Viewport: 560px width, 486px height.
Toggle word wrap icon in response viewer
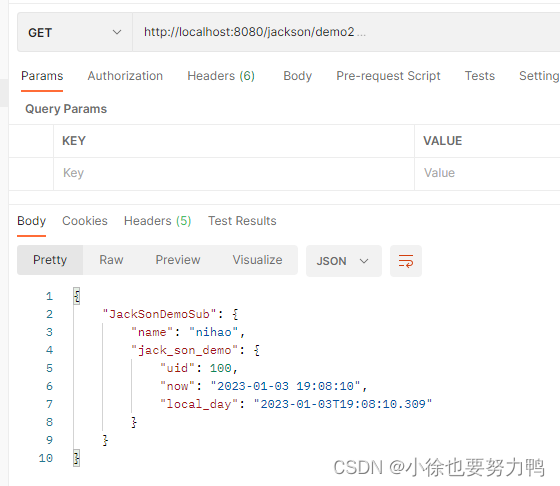coord(406,261)
